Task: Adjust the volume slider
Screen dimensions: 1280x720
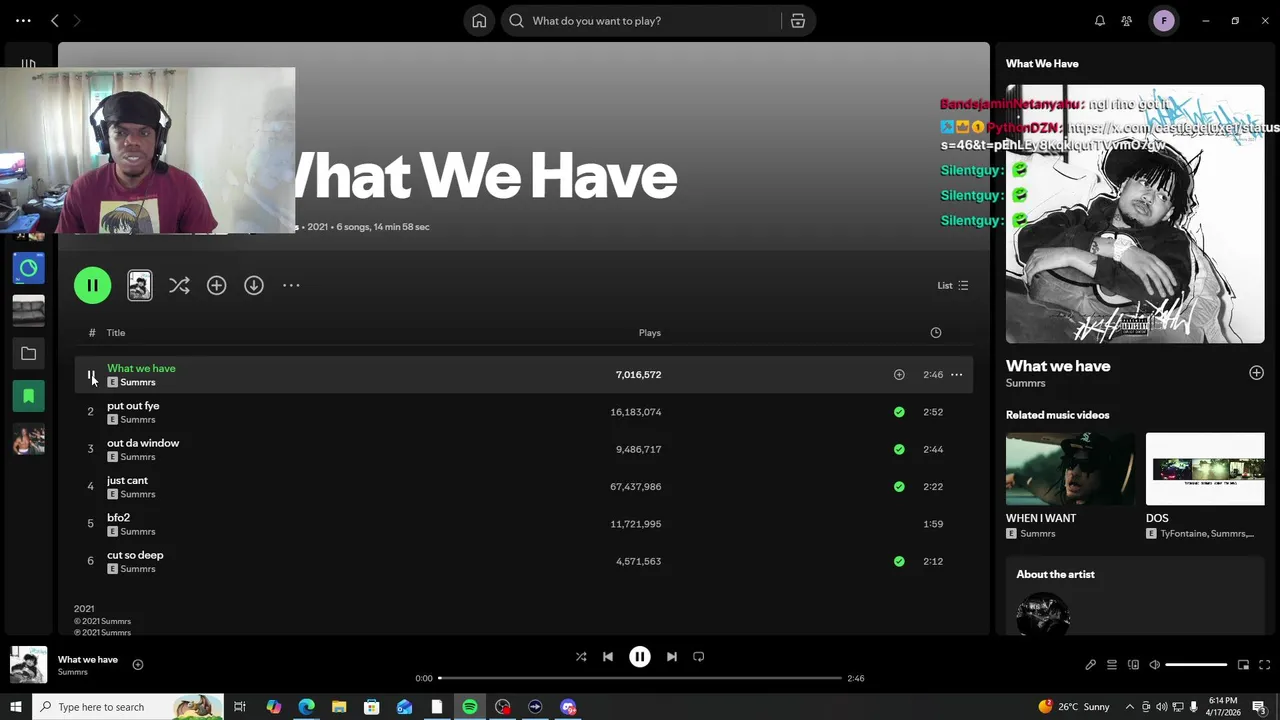Action: [1196, 665]
